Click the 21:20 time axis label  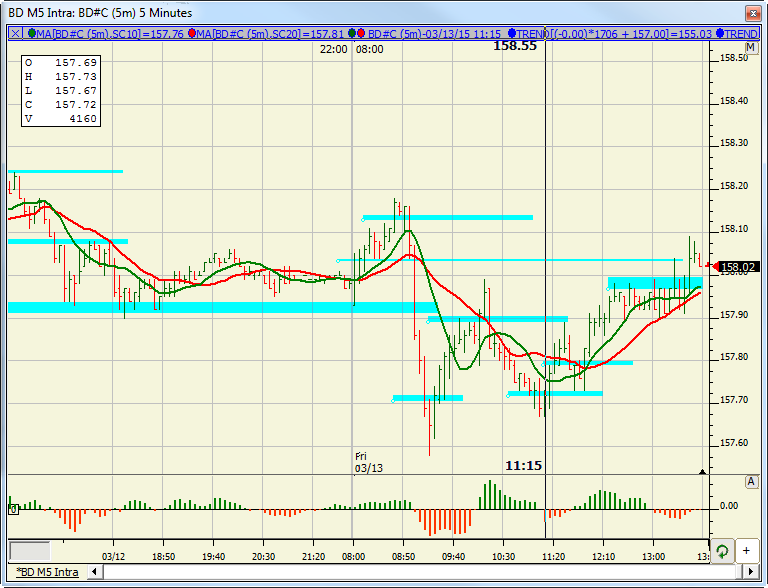pyautogui.click(x=313, y=557)
